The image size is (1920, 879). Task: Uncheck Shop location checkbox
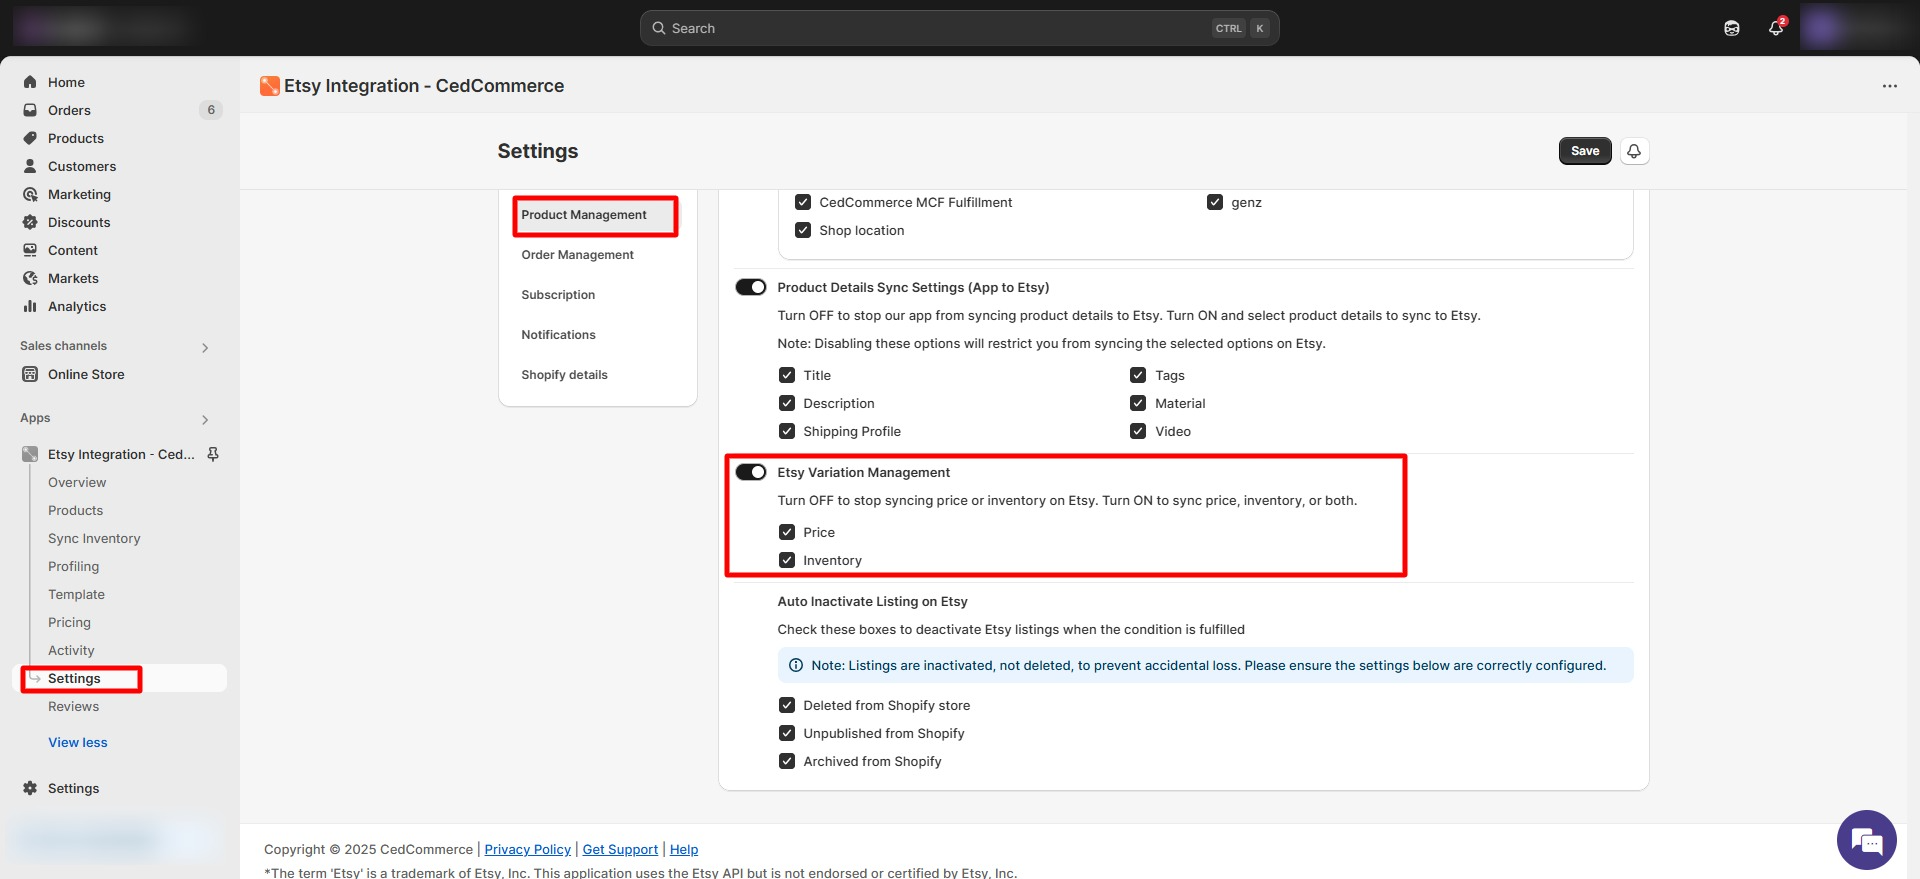(803, 230)
